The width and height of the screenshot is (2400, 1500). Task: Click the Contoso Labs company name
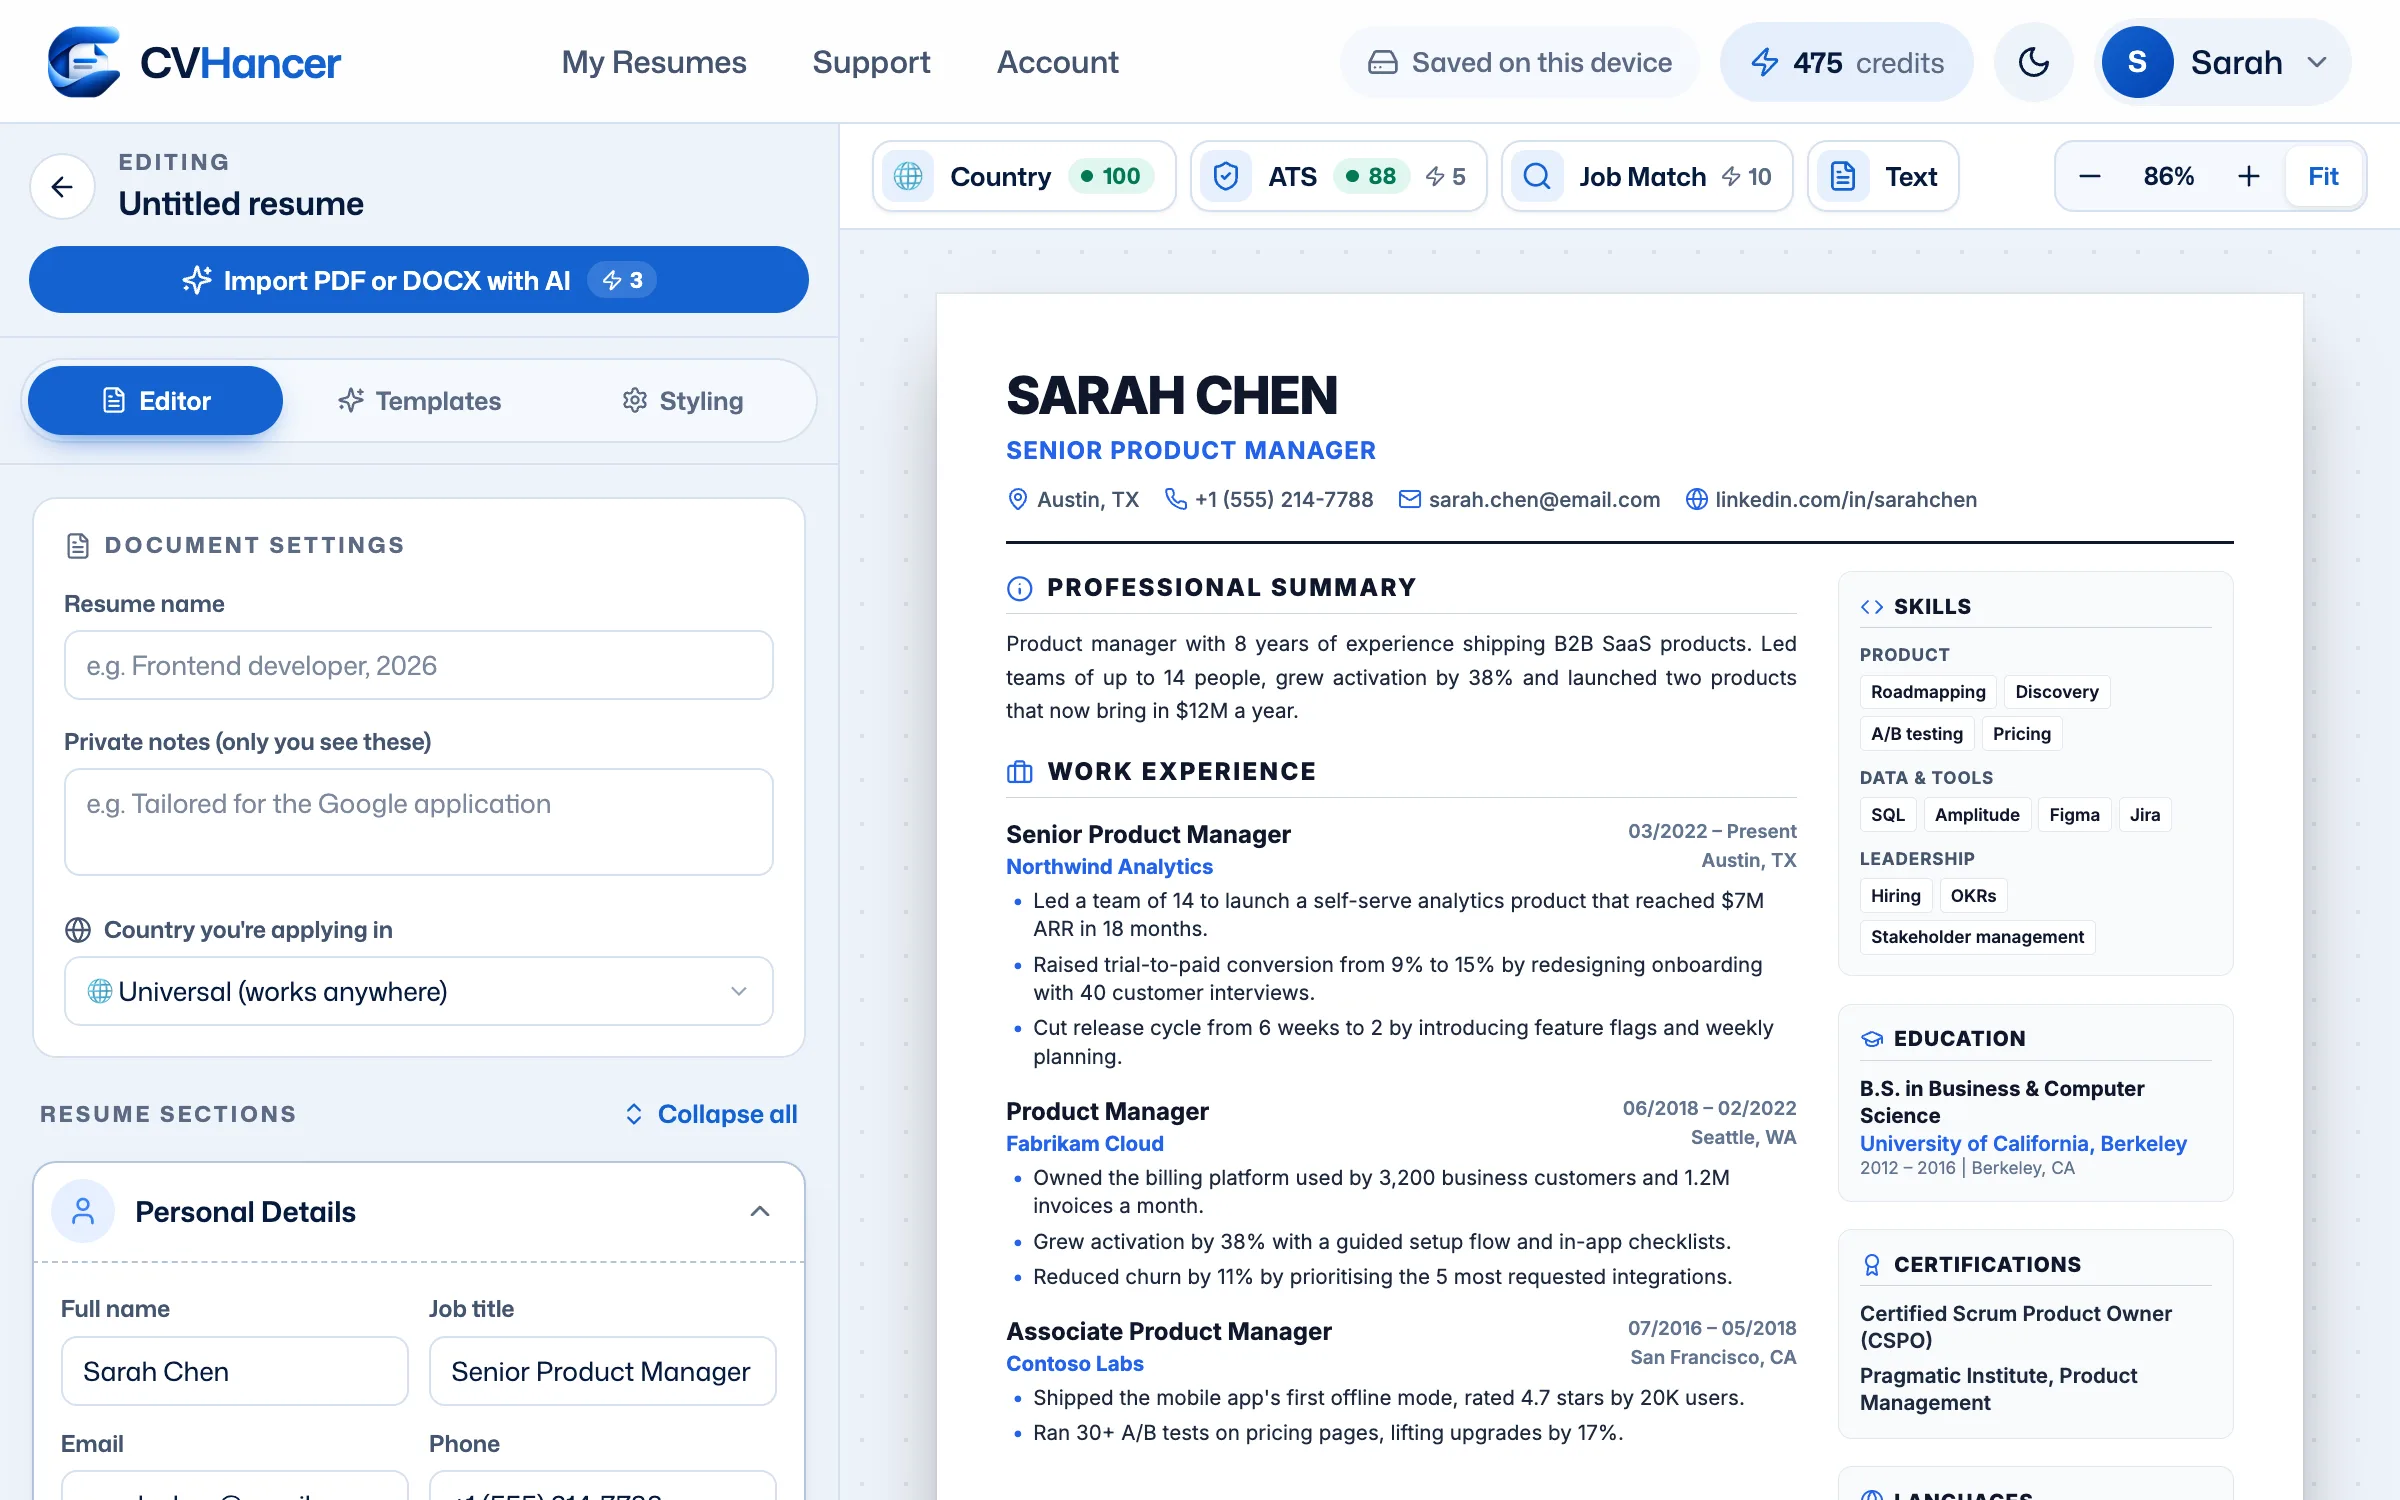1075,1363
